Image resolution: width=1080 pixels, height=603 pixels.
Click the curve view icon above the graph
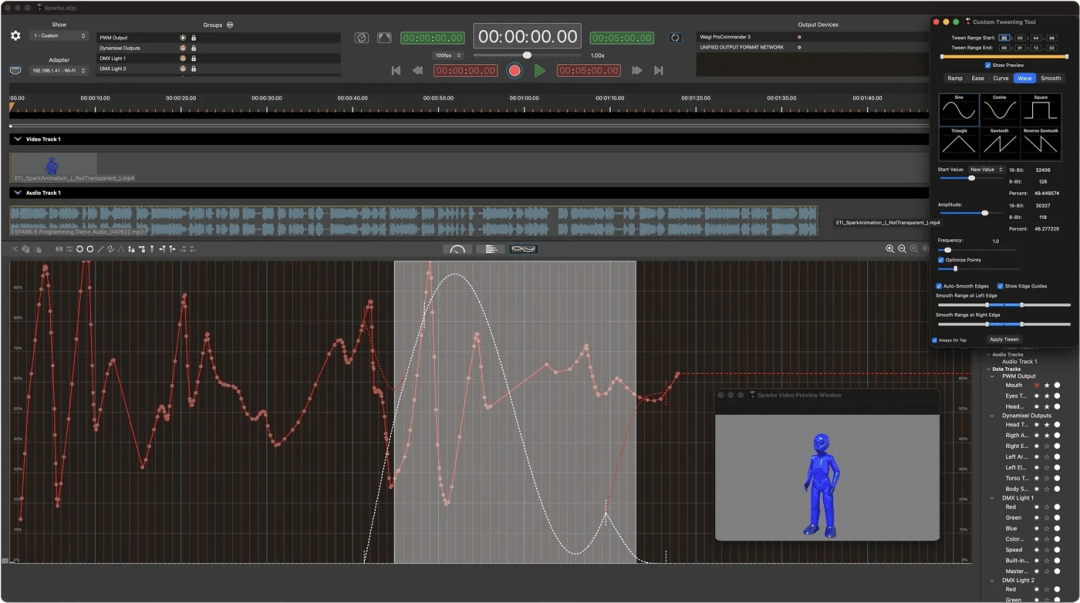[x=457, y=249]
